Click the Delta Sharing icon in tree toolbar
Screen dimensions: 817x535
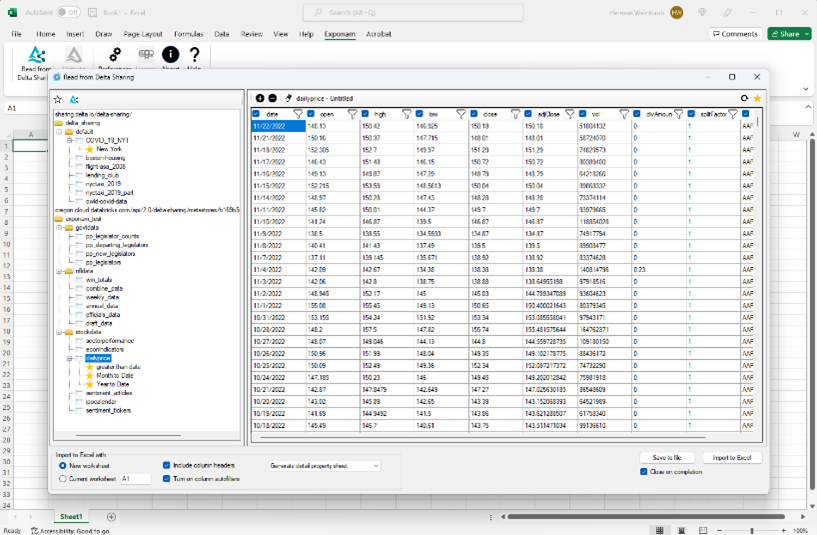(x=74, y=99)
